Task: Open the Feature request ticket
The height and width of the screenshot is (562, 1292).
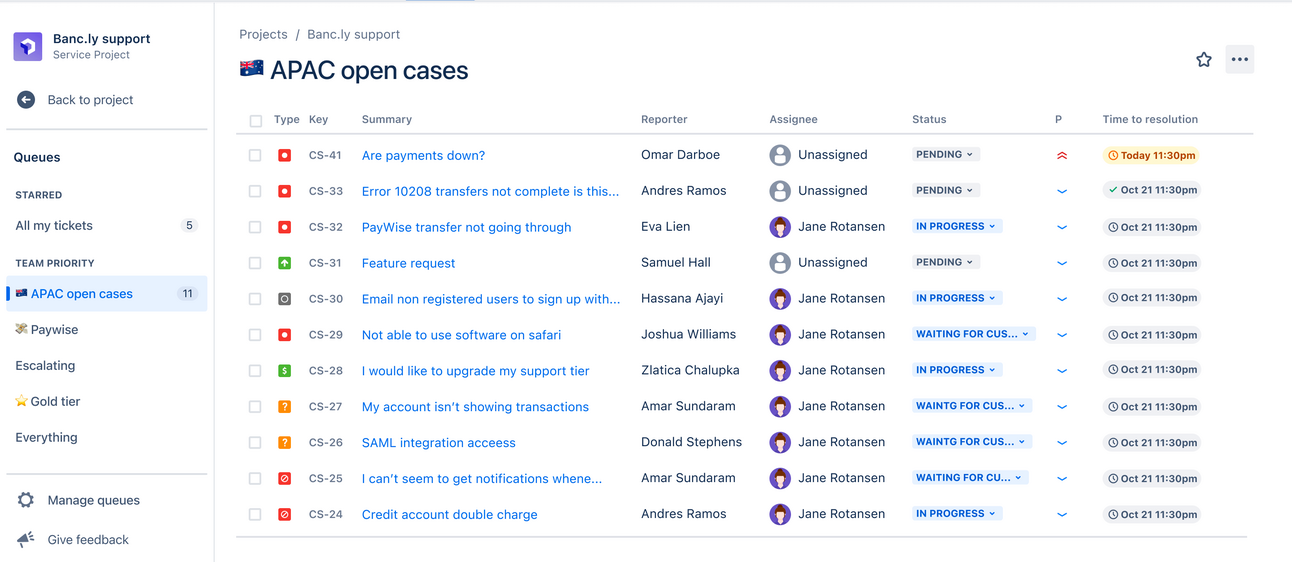Action: click(x=408, y=263)
